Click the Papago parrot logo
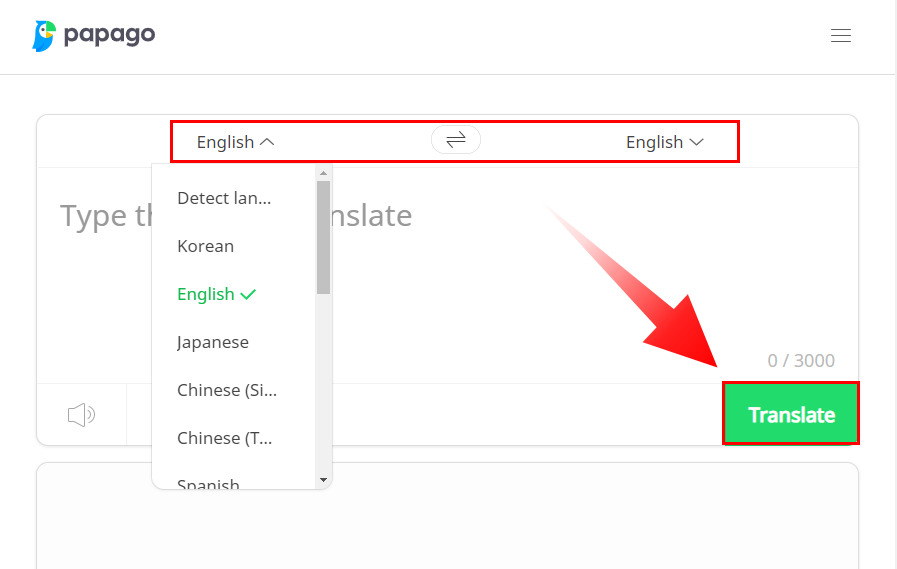897x569 pixels. click(44, 36)
